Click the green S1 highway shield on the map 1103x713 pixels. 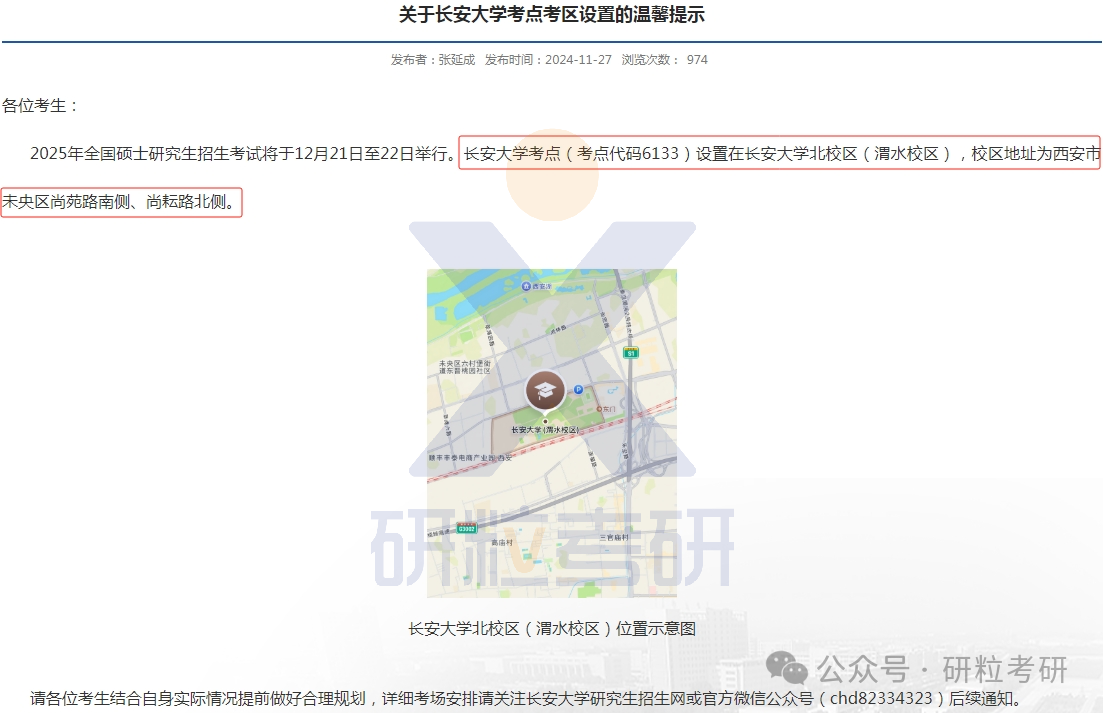pyautogui.click(x=631, y=352)
